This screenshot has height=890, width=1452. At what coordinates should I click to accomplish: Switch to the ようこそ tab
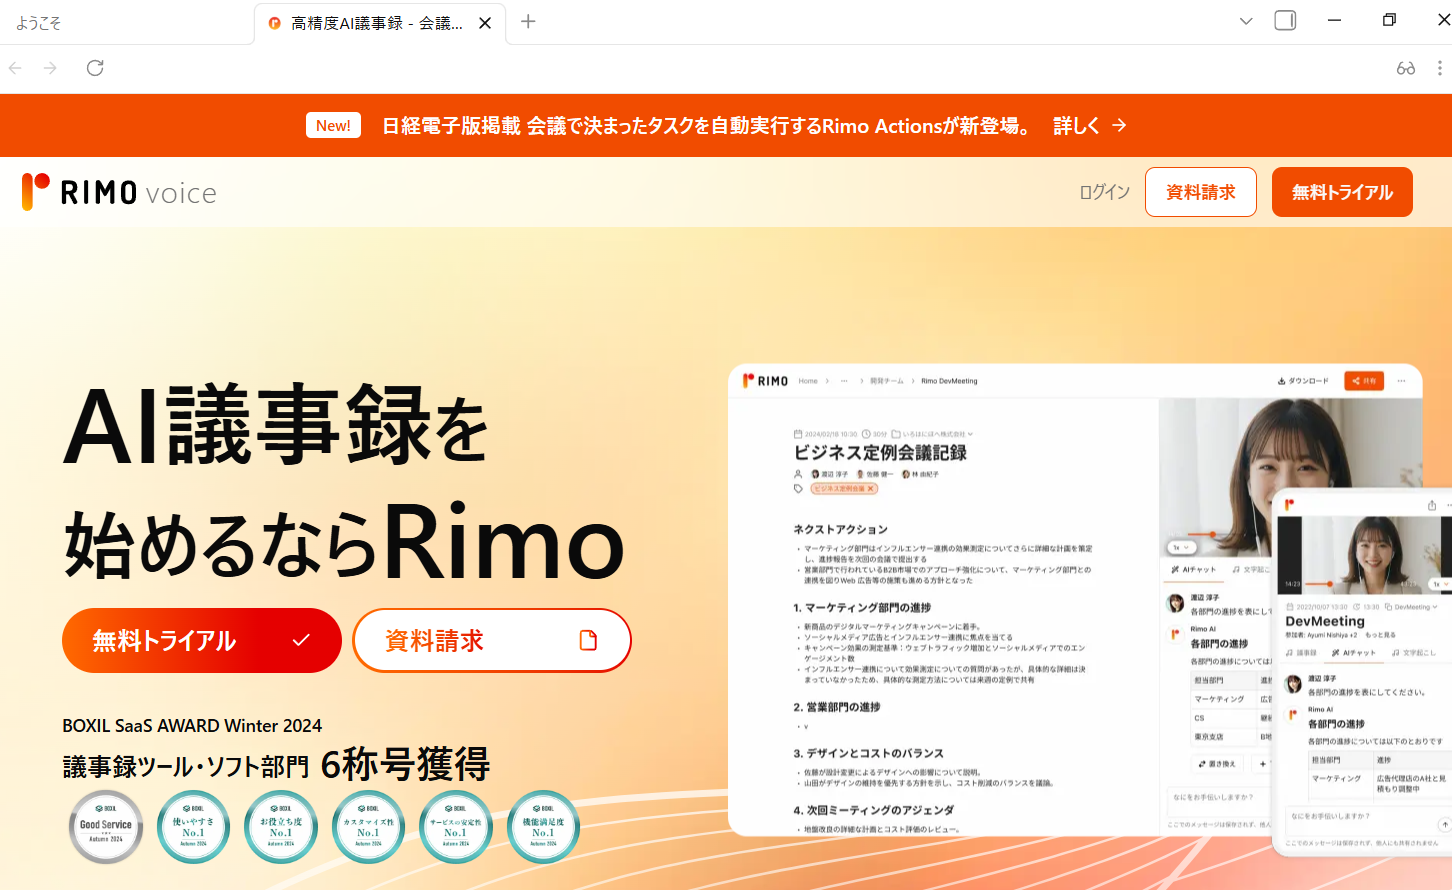tap(127, 23)
